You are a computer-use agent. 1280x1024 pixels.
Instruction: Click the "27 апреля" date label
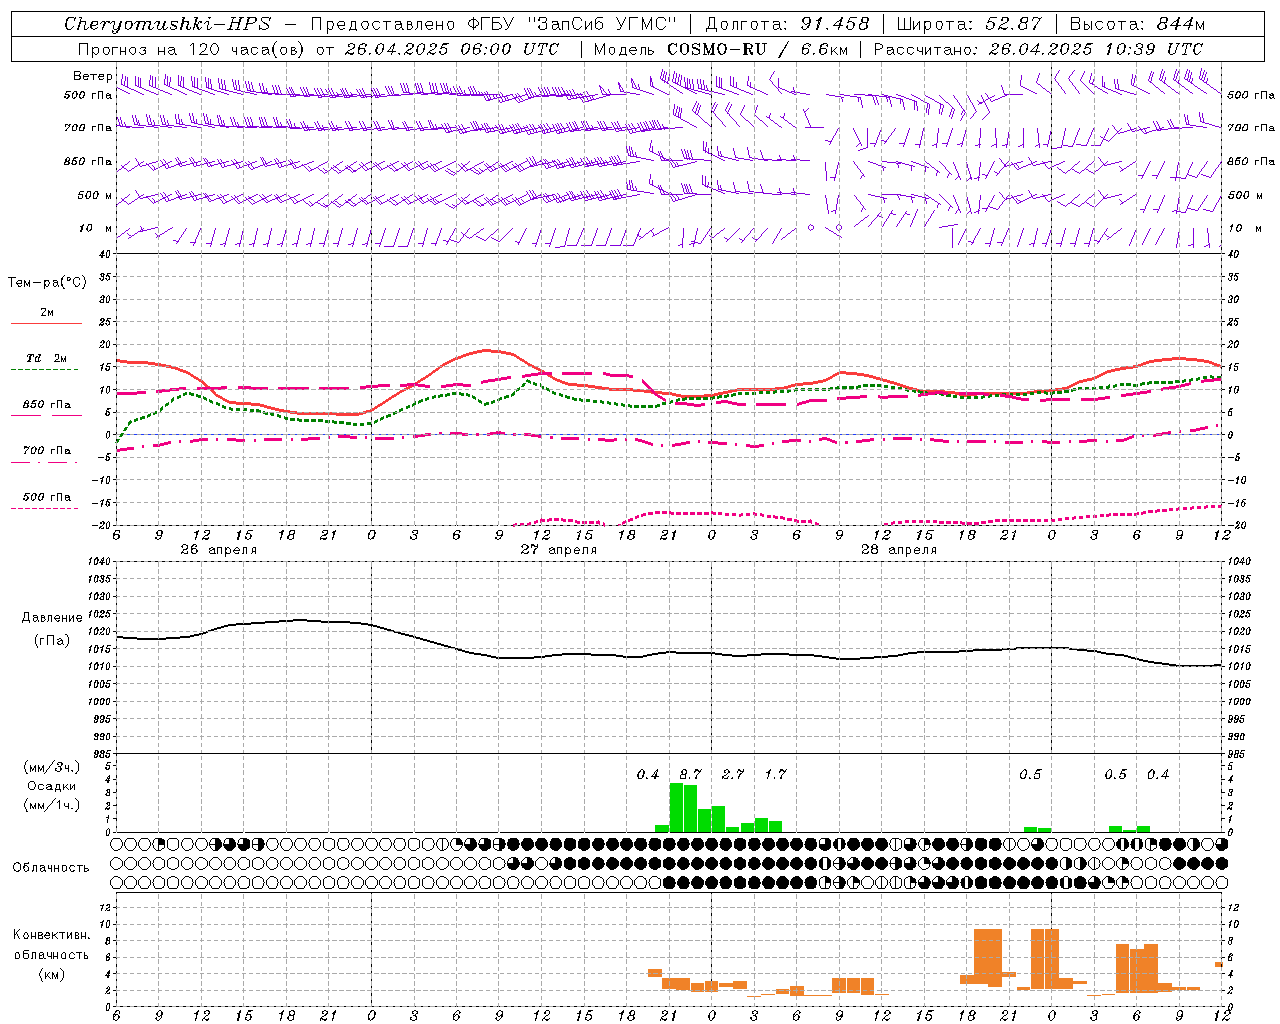(x=559, y=550)
